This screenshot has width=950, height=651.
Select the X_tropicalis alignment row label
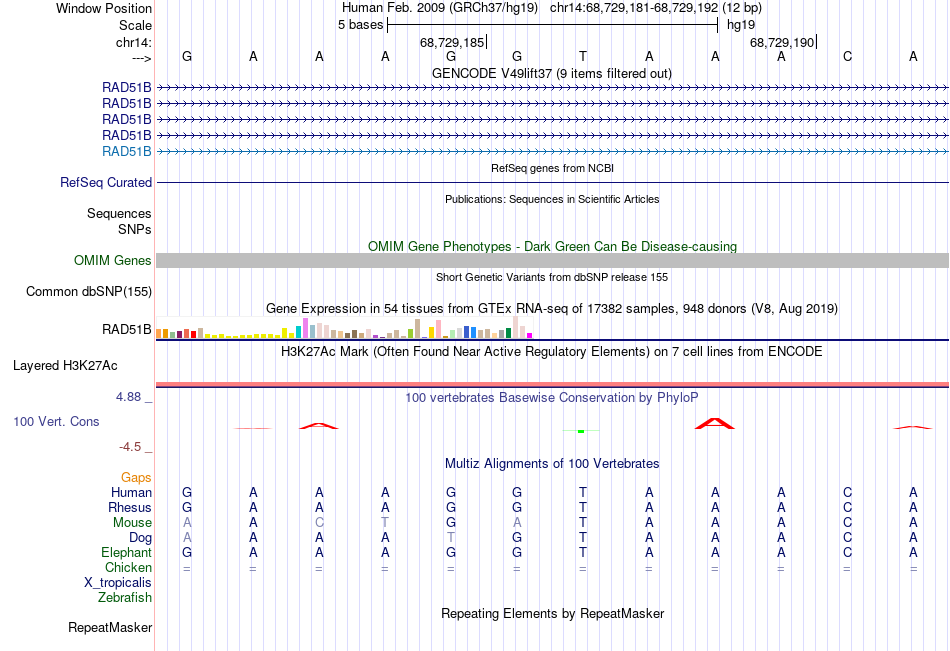coord(118,583)
